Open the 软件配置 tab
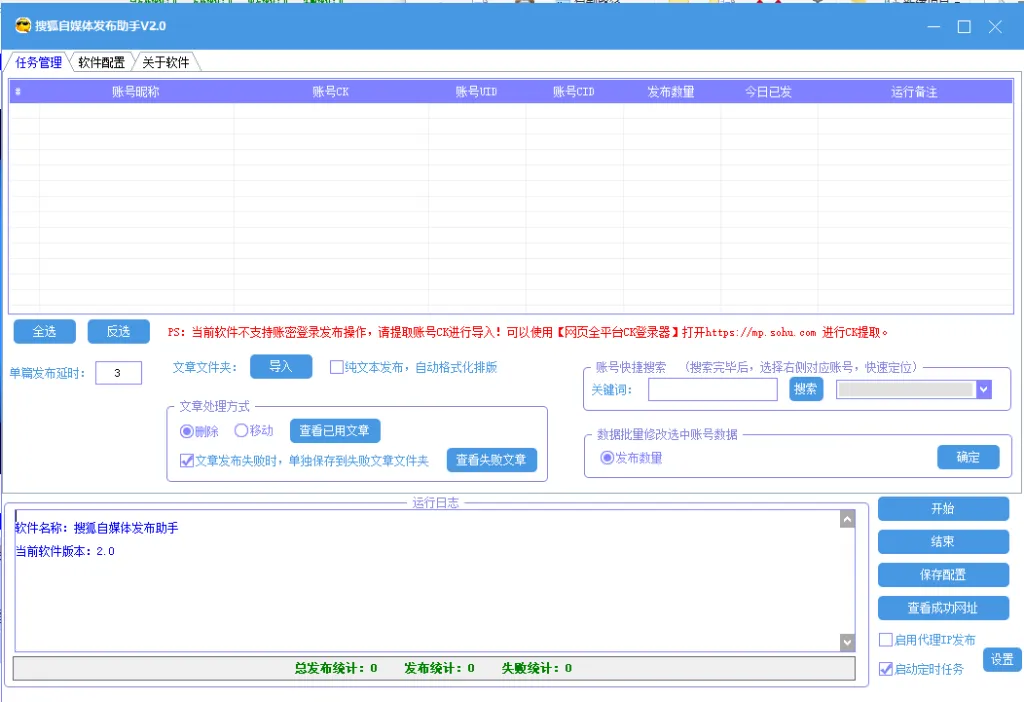This screenshot has height=702, width=1024. point(101,62)
